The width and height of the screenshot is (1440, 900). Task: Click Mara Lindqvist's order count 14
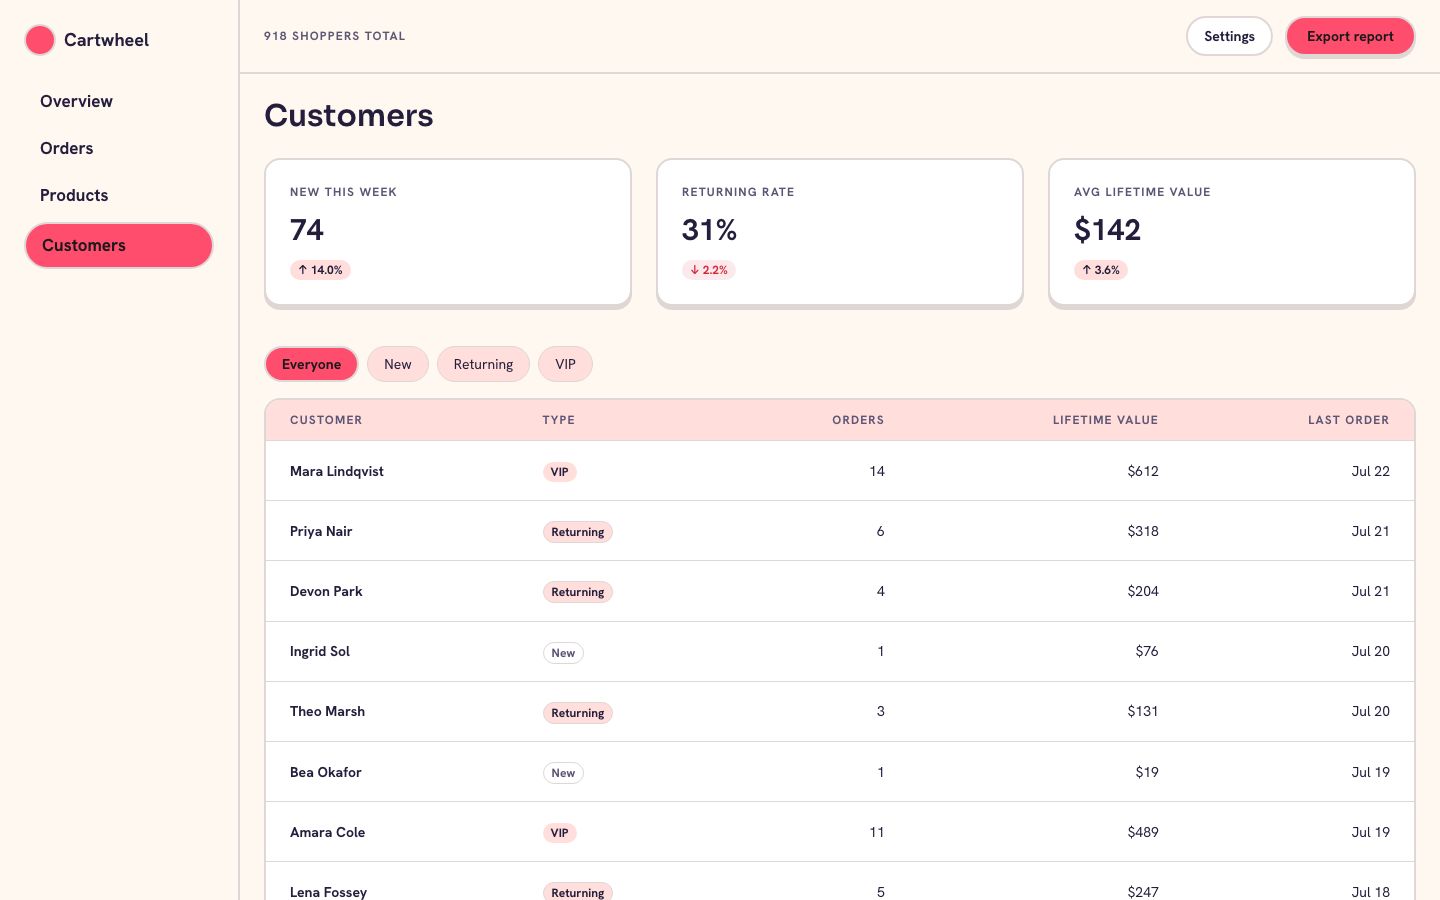point(877,471)
